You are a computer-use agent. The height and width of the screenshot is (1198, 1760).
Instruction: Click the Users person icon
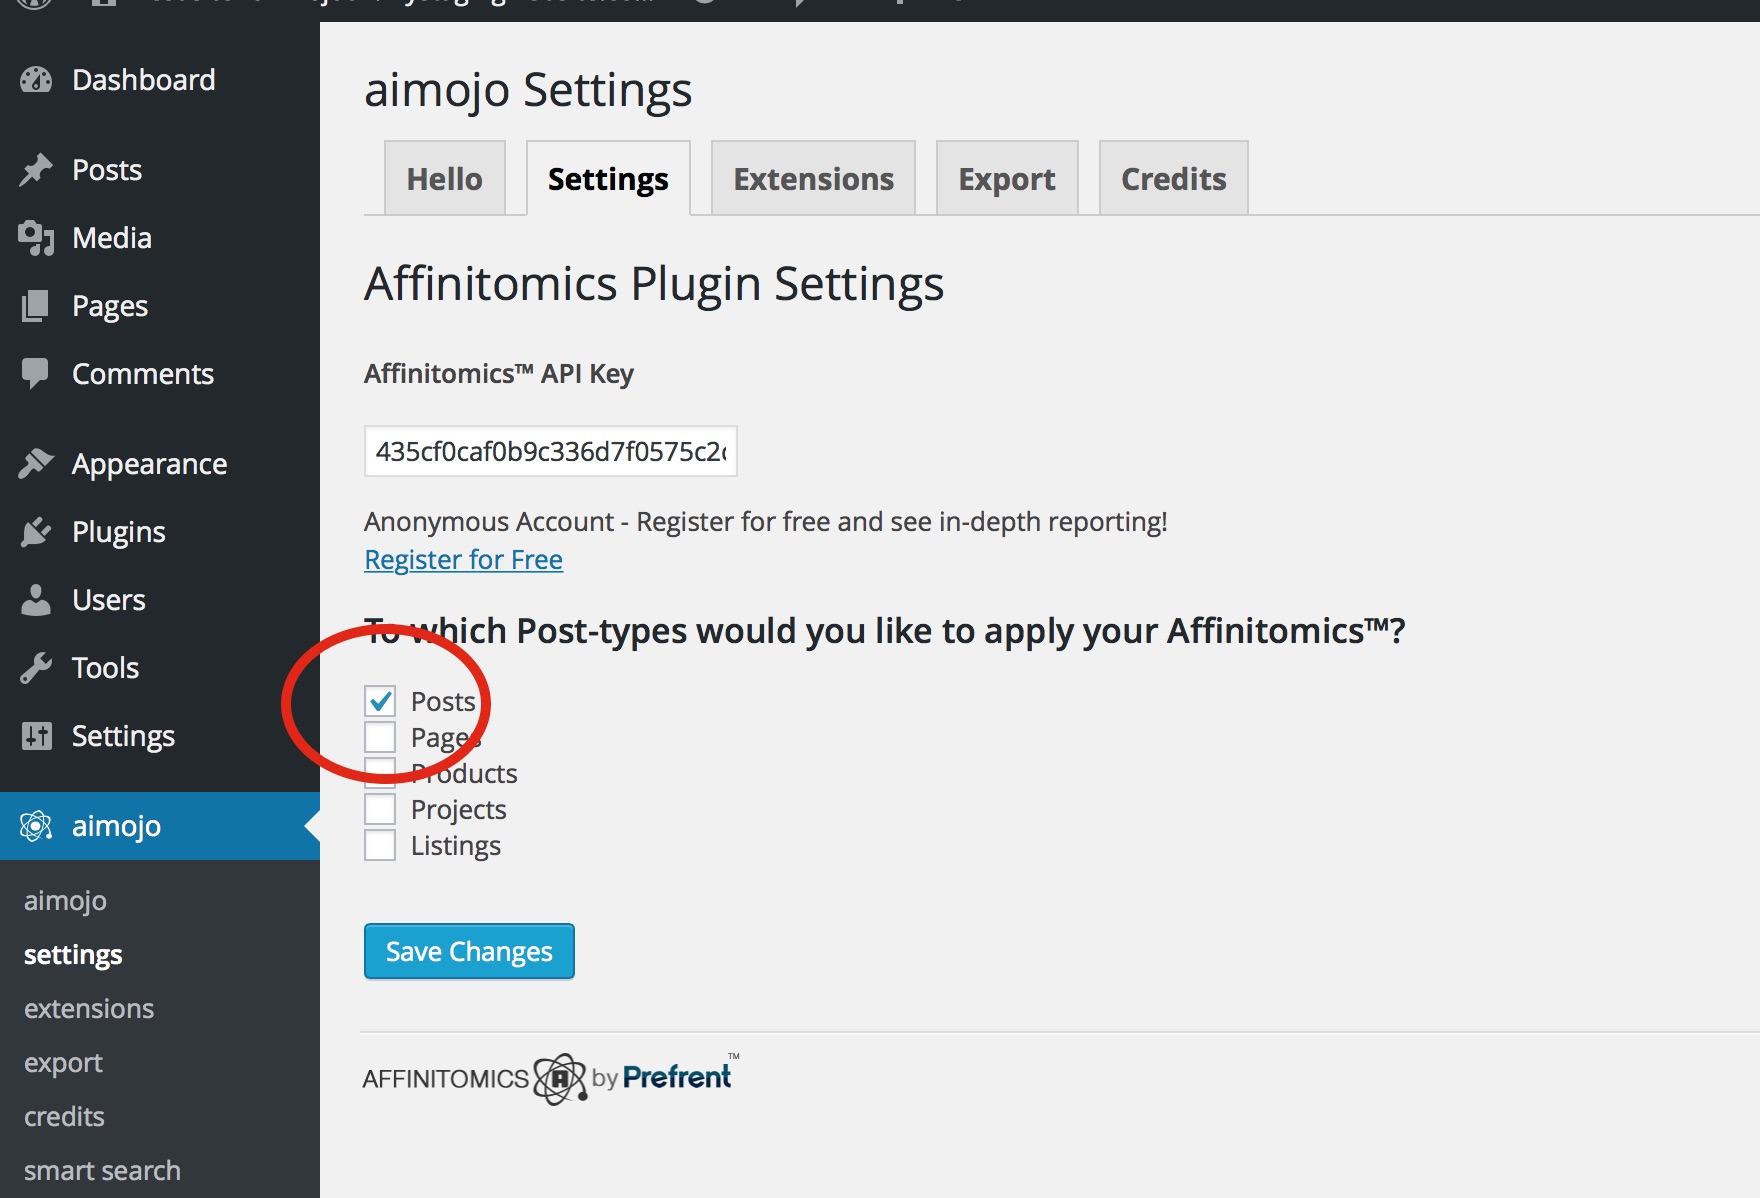[36, 600]
